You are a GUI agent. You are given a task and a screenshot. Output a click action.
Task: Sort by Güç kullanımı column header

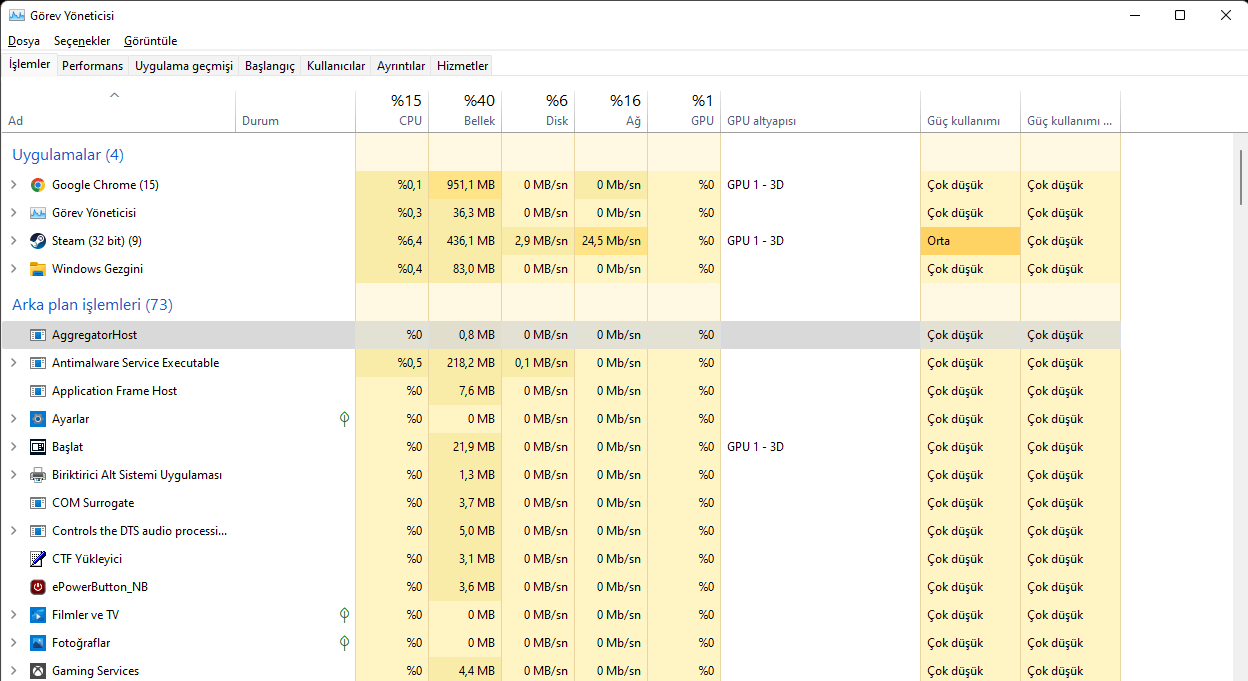pos(970,112)
